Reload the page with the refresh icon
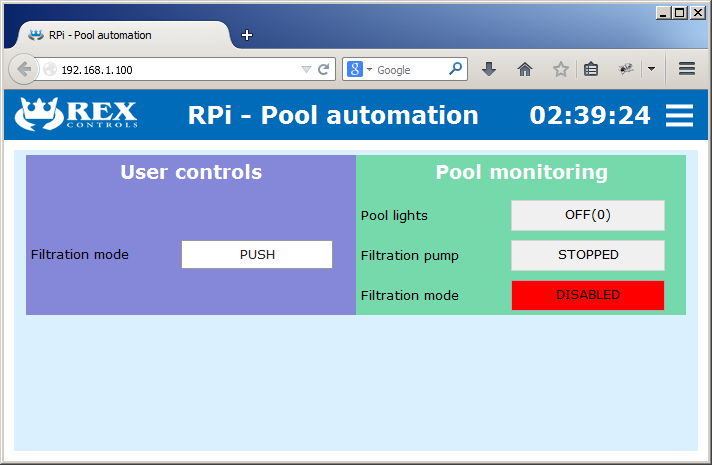The height and width of the screenshot is (465, 712). pyautogui.click(x=323, y=70)
